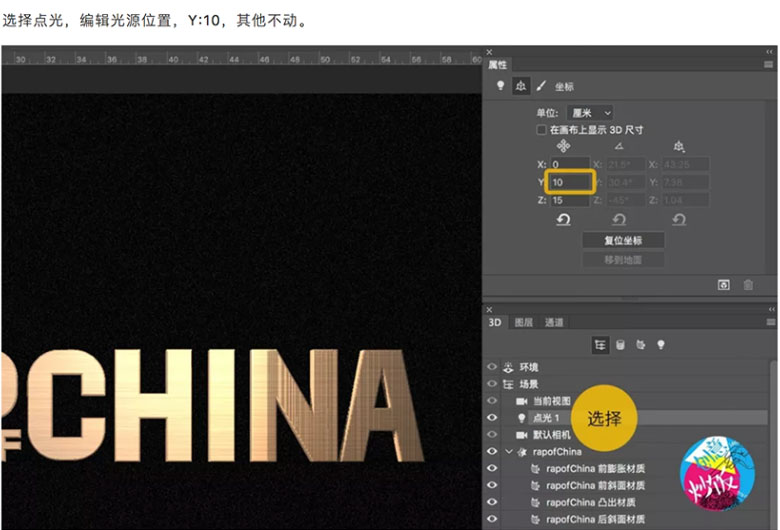Click the environment icon beside 环境
The width and height of the screenshot is (780, 530).
point(508,367)
